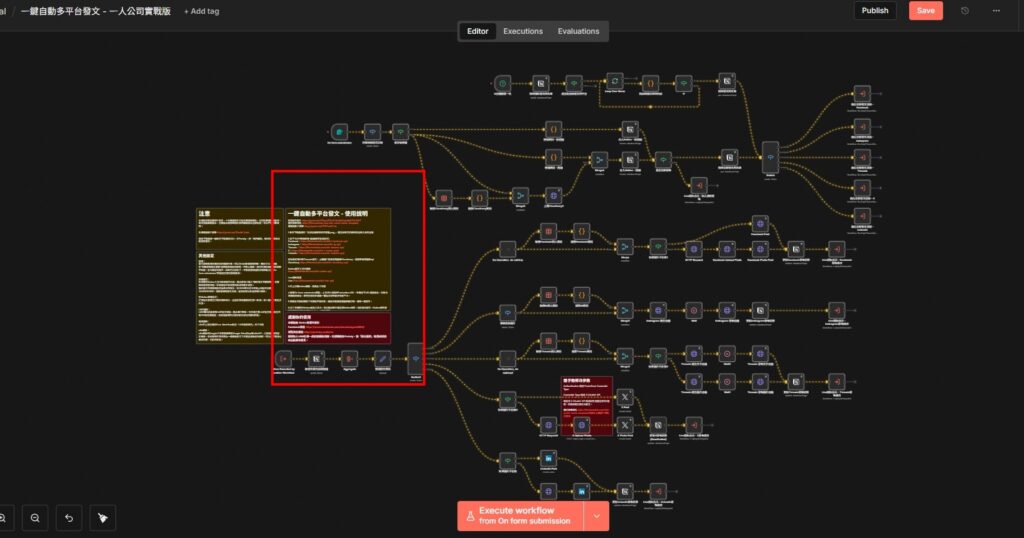Viewport: 1024px width, 538px height.
Task: Click Execute workflow from form submission
Action: [522, 515]
